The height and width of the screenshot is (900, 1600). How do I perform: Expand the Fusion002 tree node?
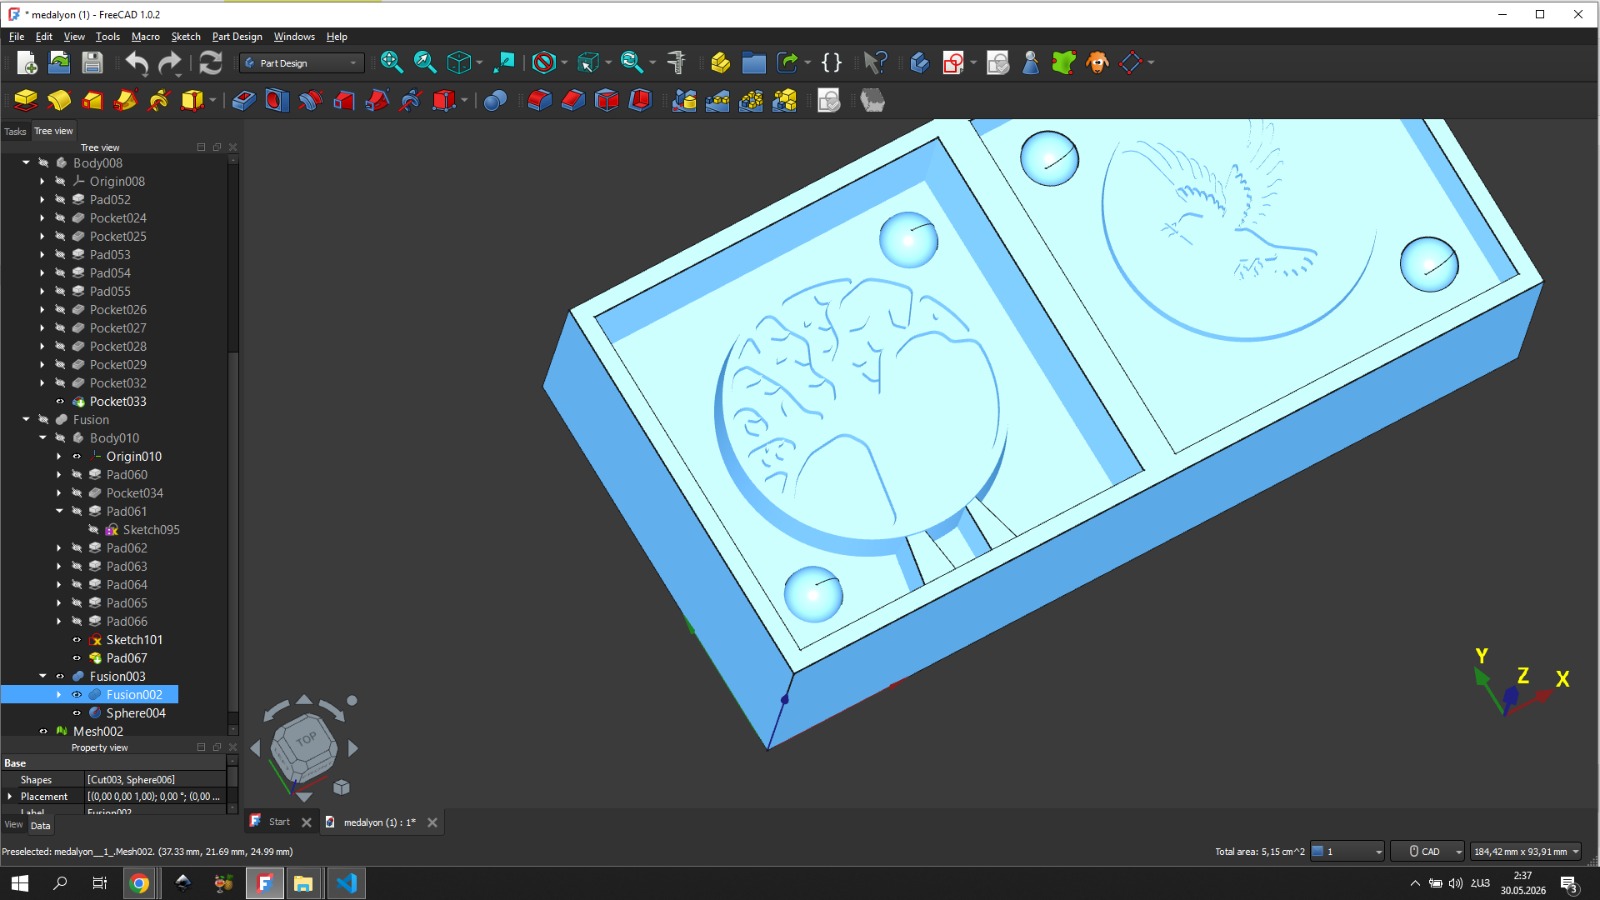pyautogui.click(x=59, y=695)
